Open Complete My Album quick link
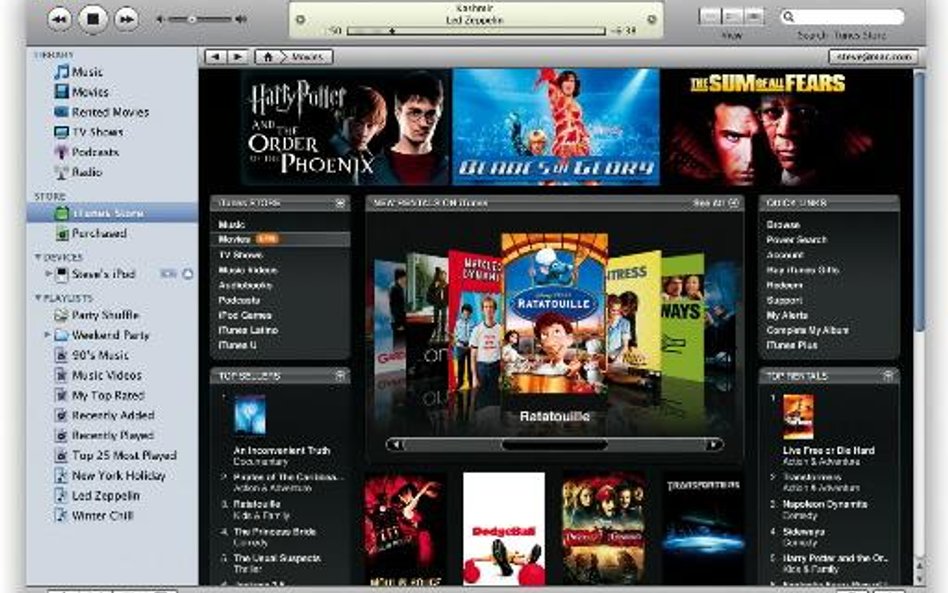The image size is (948, 593). pos(808,330)
